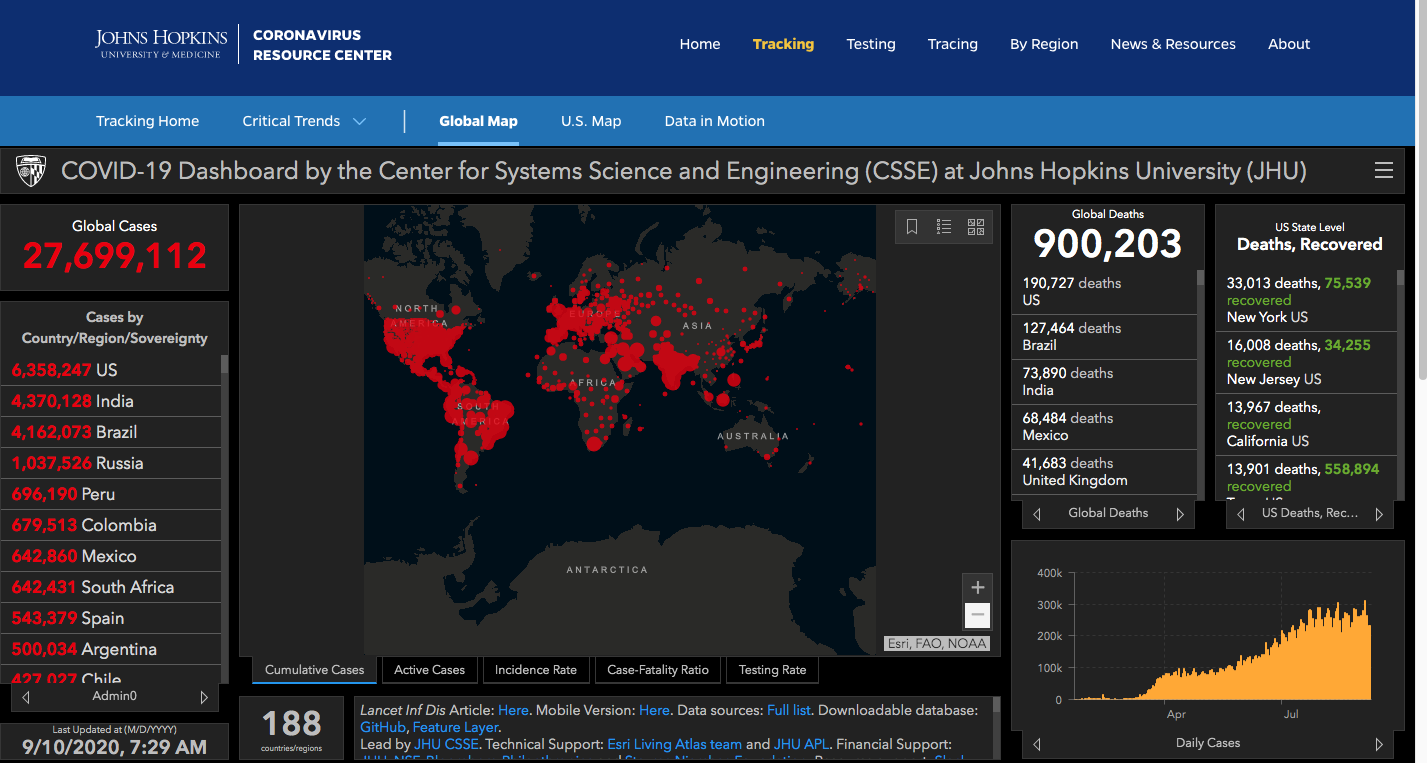Viewport: 1427px width, 763px height.
Task: Switch to the Active Cases tab
Action: point(429,670)
